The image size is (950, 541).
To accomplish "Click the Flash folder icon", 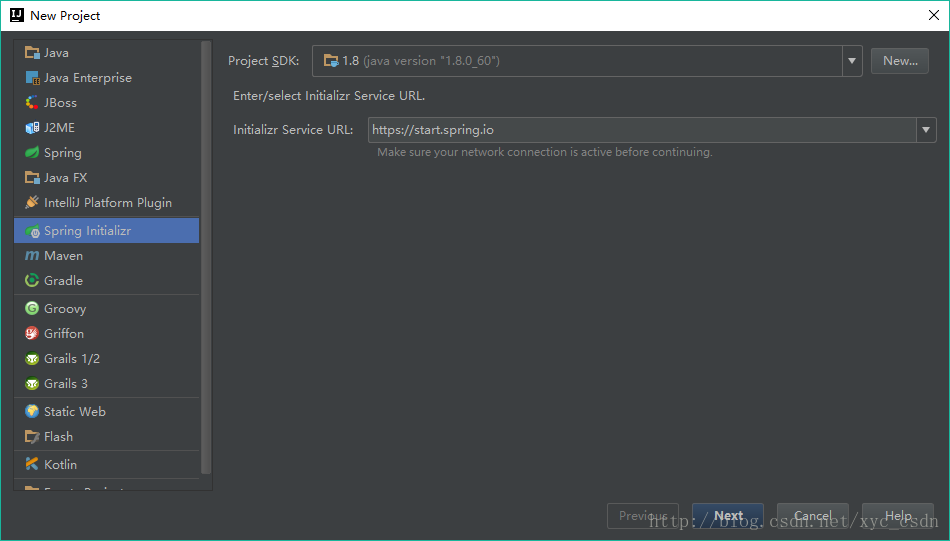I will (32, 436).
